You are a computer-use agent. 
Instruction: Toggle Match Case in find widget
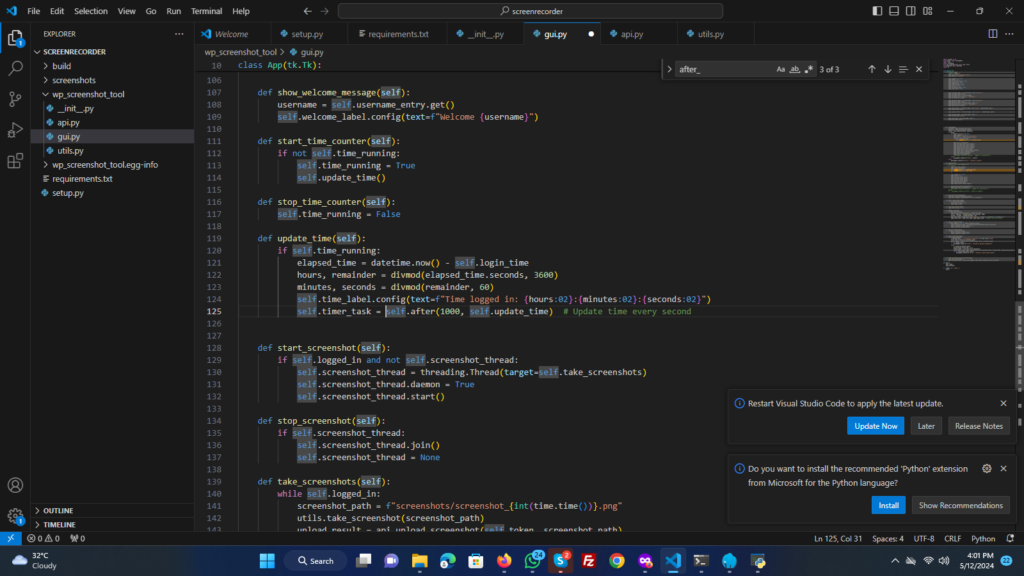coord(781,69)
